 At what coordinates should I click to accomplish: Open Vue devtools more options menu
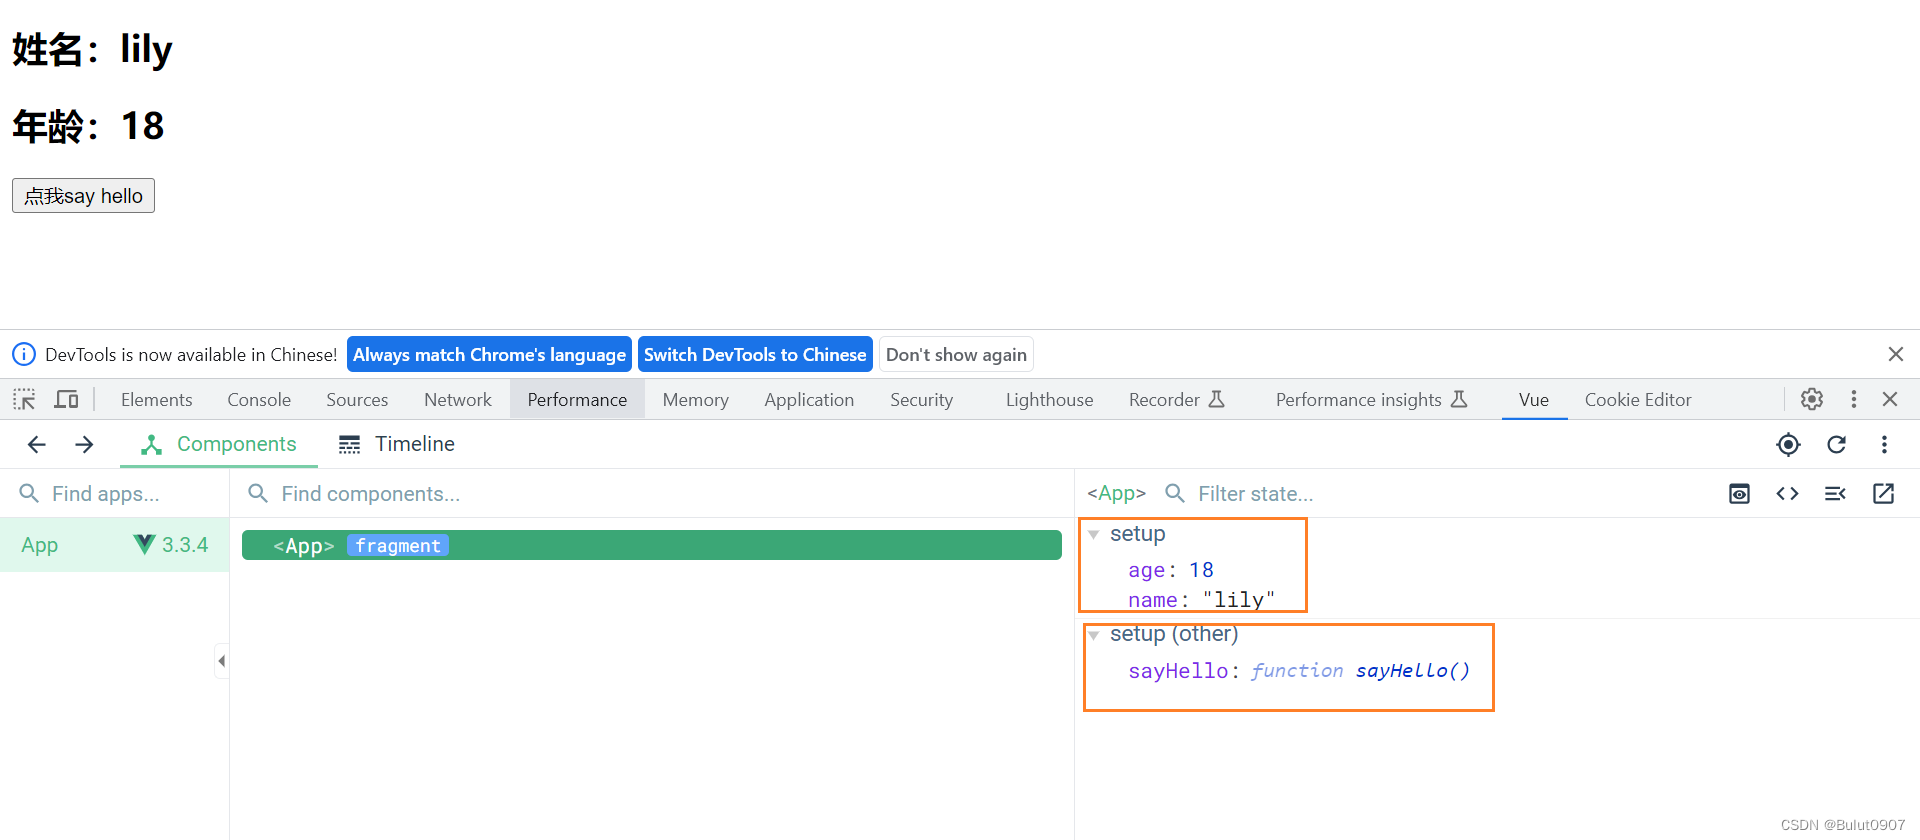coord(1885,444)
